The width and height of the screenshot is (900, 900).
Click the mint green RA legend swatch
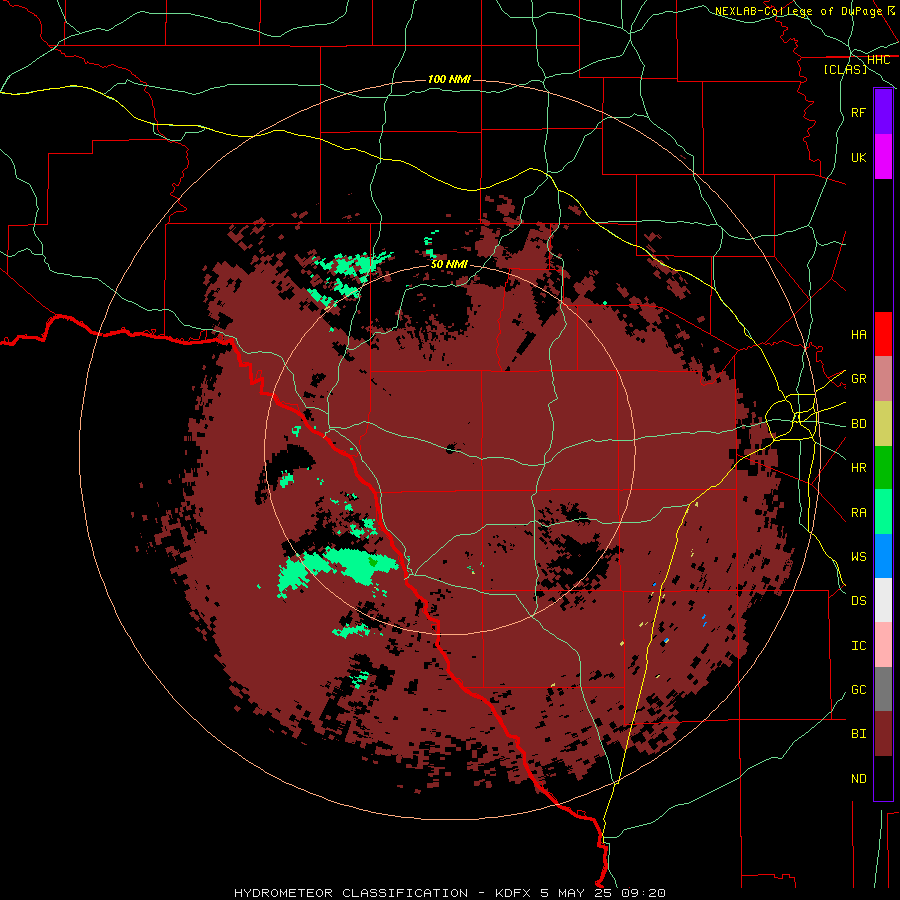point(883,512)
